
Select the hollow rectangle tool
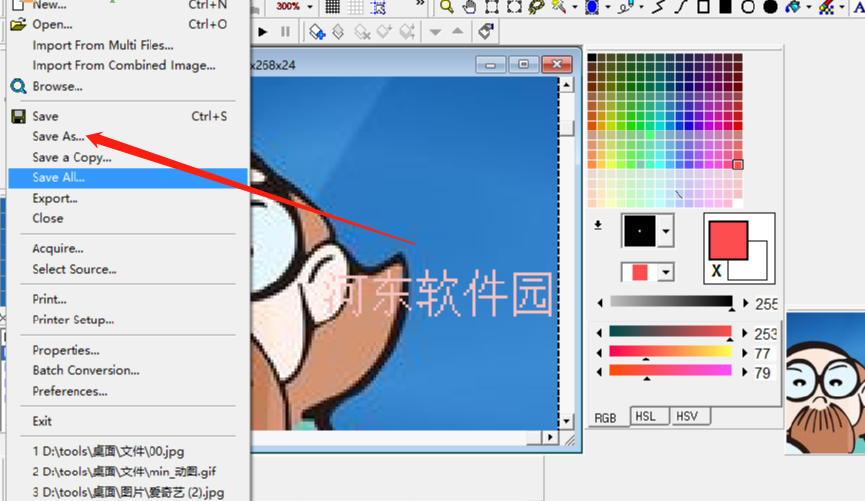click(703, 7)
